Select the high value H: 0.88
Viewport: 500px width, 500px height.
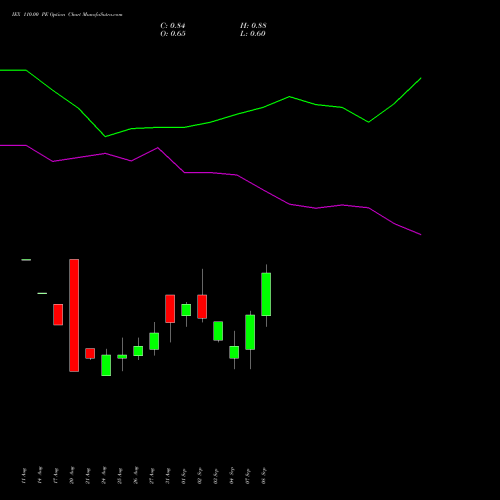point(253,26)
